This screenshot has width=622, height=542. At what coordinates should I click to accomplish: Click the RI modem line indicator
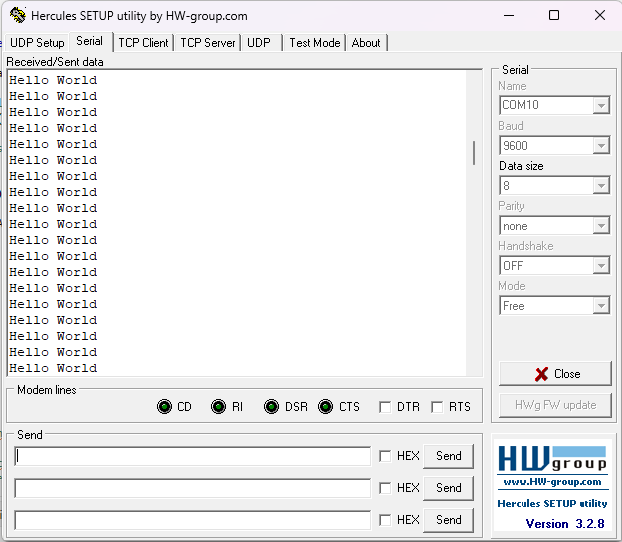(x=218, y=407)
